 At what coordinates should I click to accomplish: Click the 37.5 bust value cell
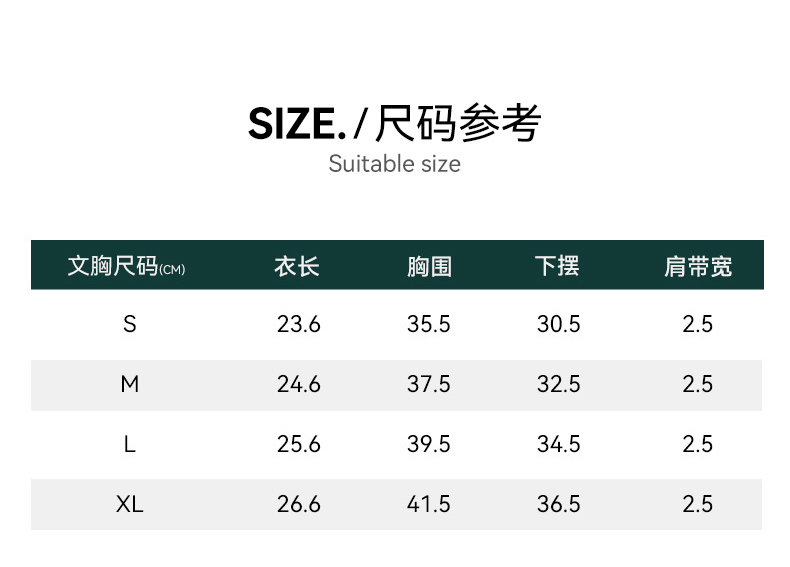pos(429,384)
